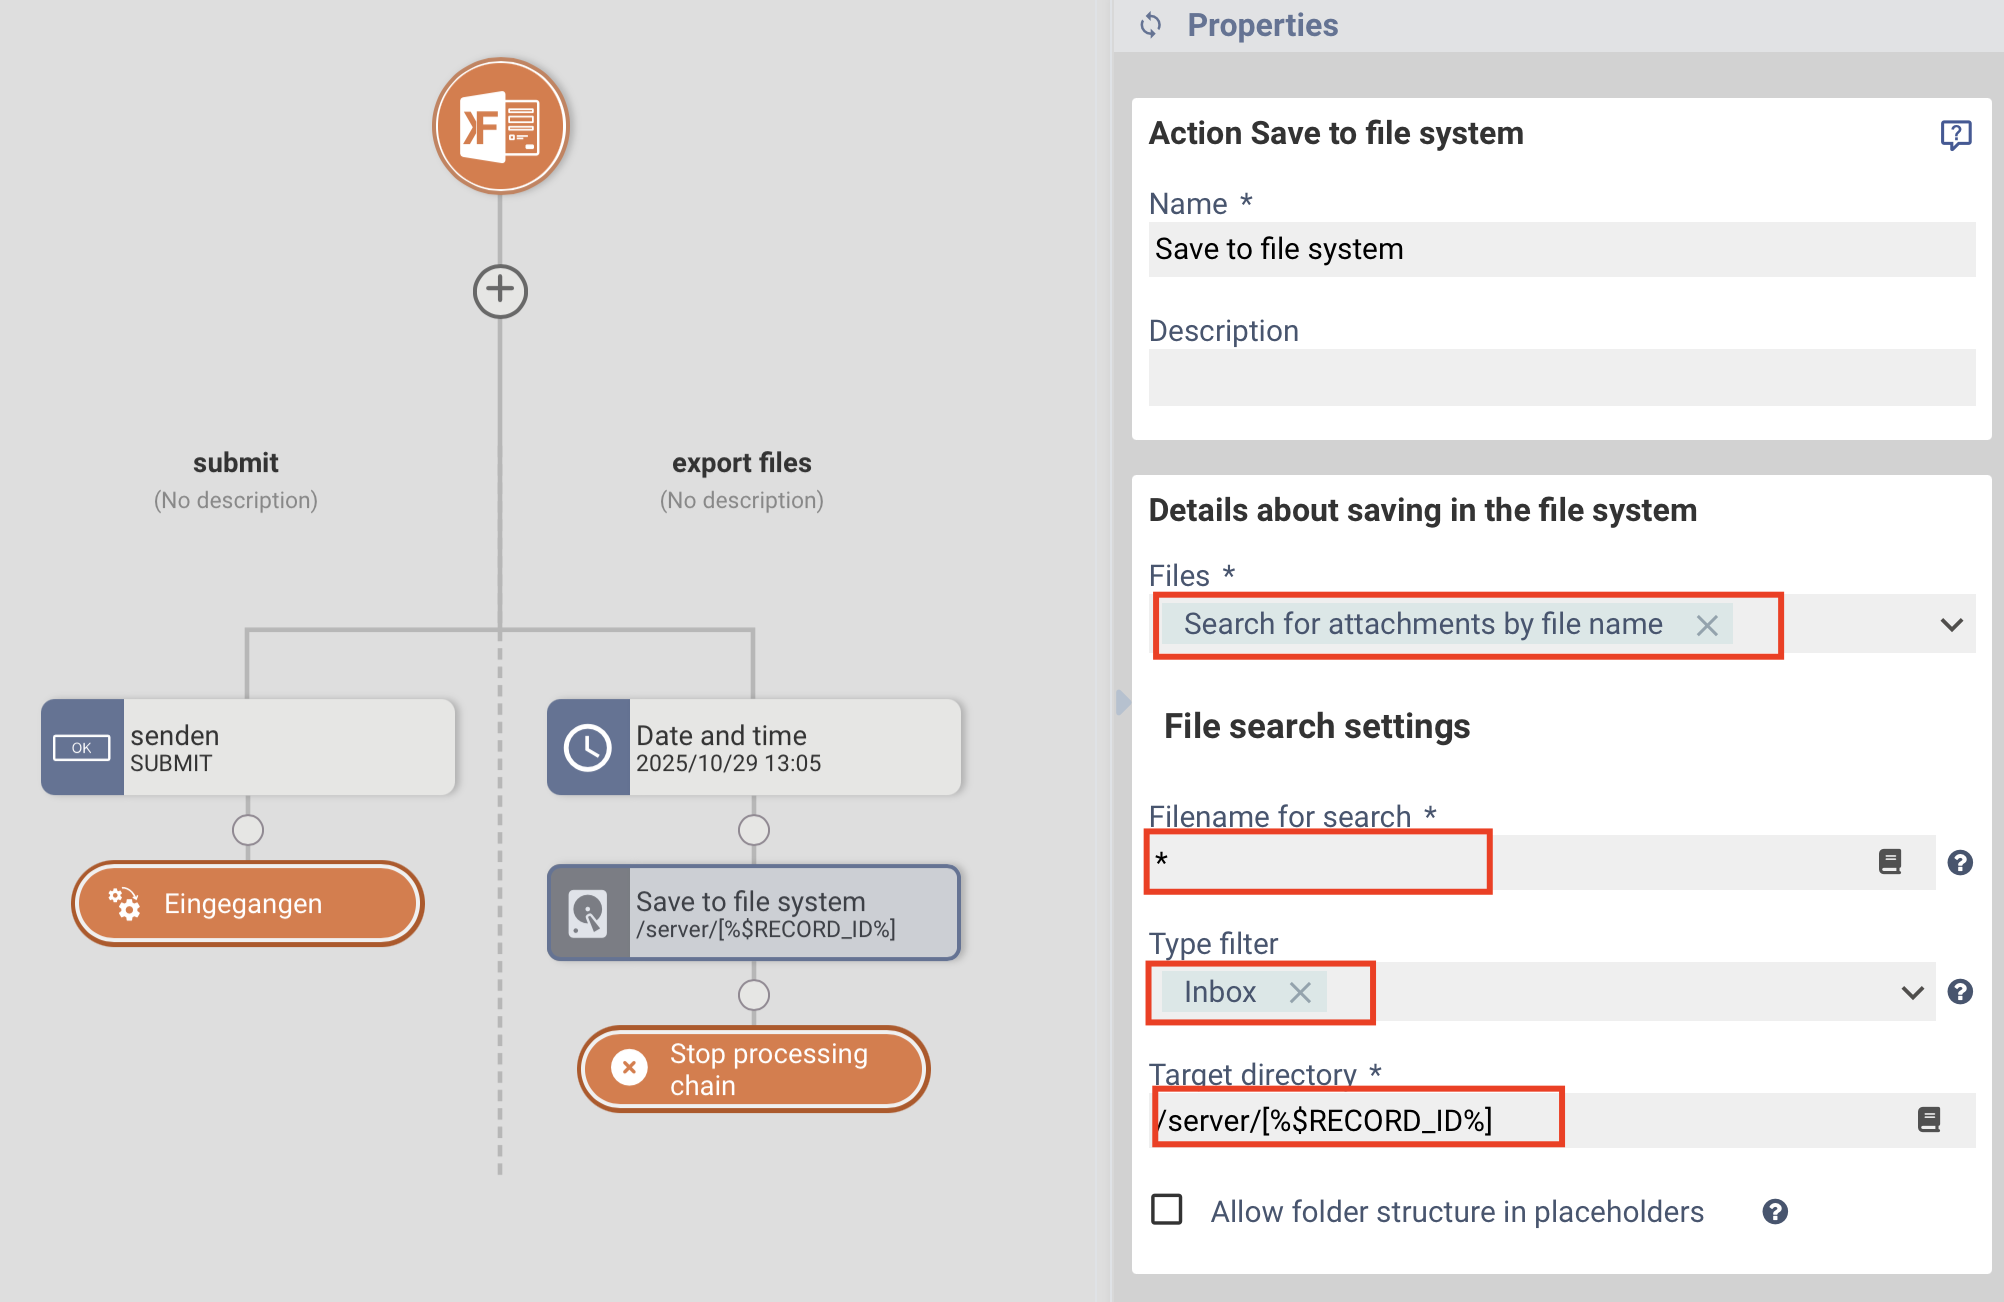Image resolution: width=2004 pixels, height=1302 pixels.
Task: Click the Date and time clock icon
Action: tap(588, 747)
